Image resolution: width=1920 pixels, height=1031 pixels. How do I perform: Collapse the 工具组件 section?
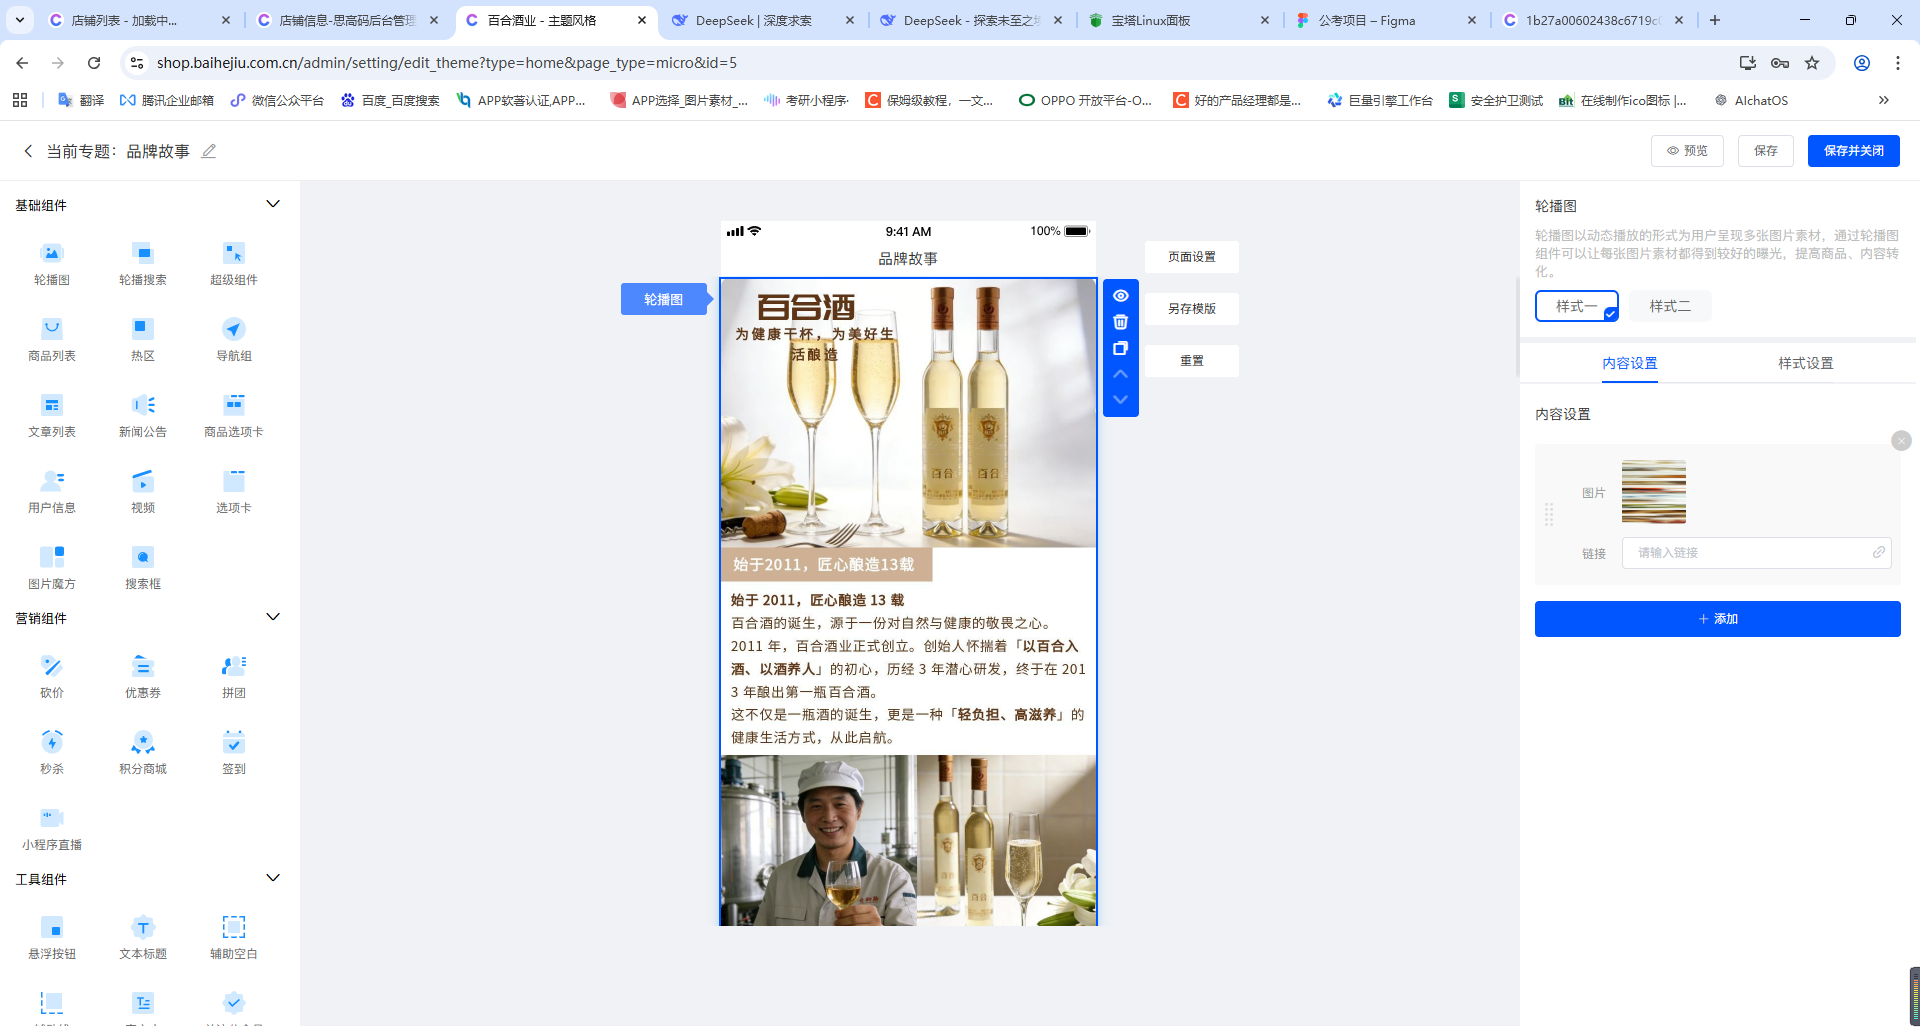(x=272, y=877)
